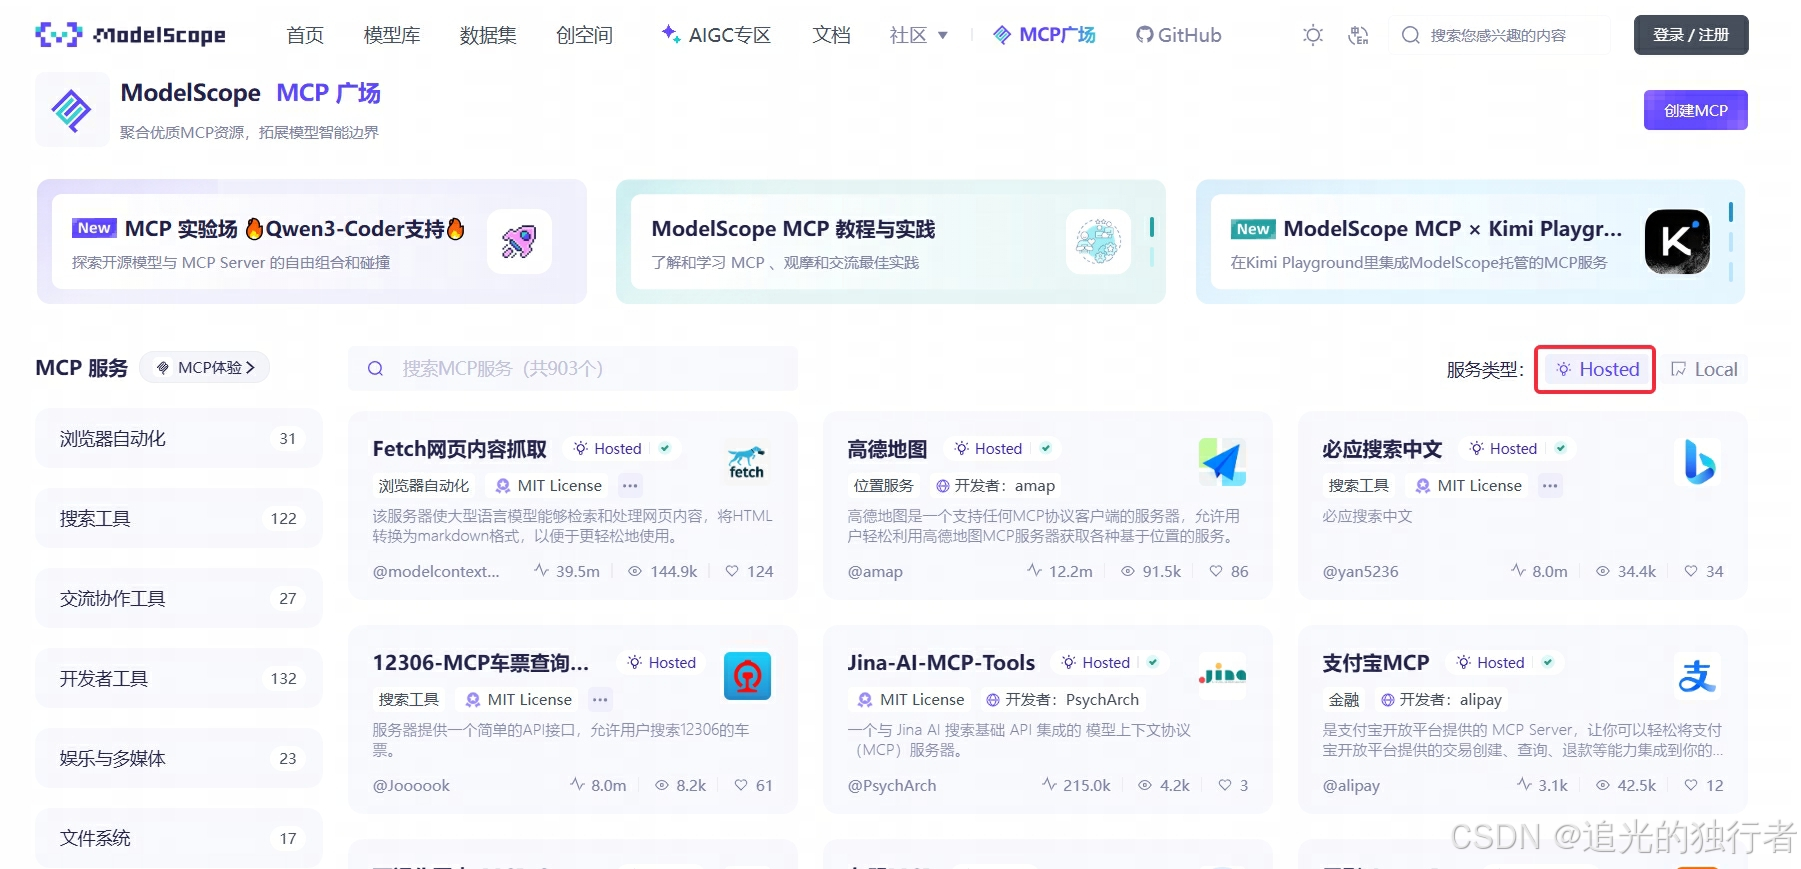The image size is (1801, 869).
Task: Click the heart icon on Fetch card
Action: click(732, 571)
